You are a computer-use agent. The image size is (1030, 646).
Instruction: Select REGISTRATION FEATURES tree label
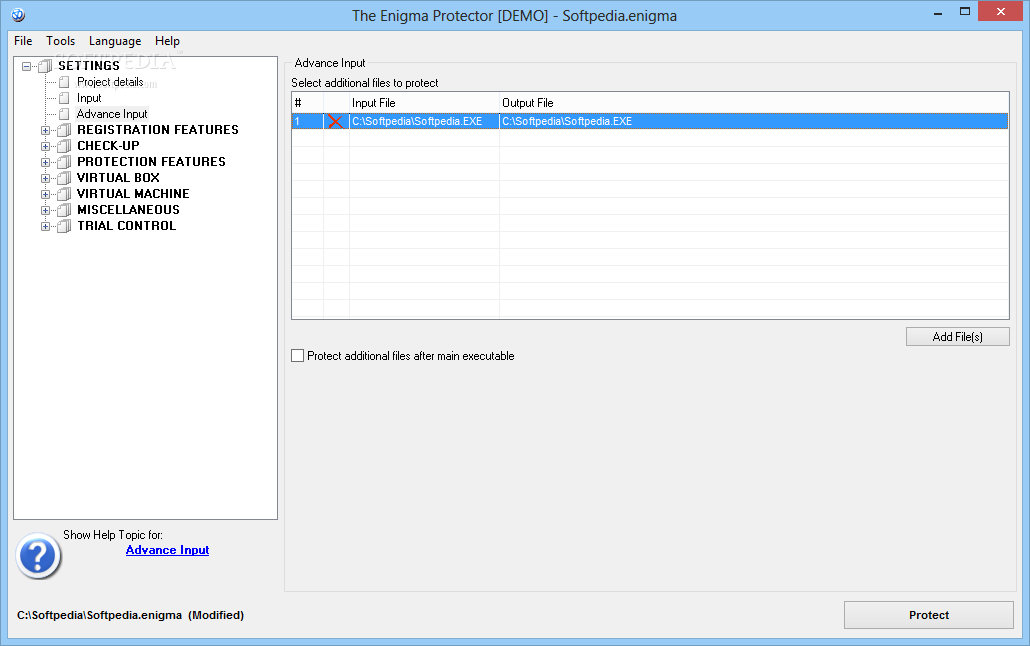click(158, 129)
